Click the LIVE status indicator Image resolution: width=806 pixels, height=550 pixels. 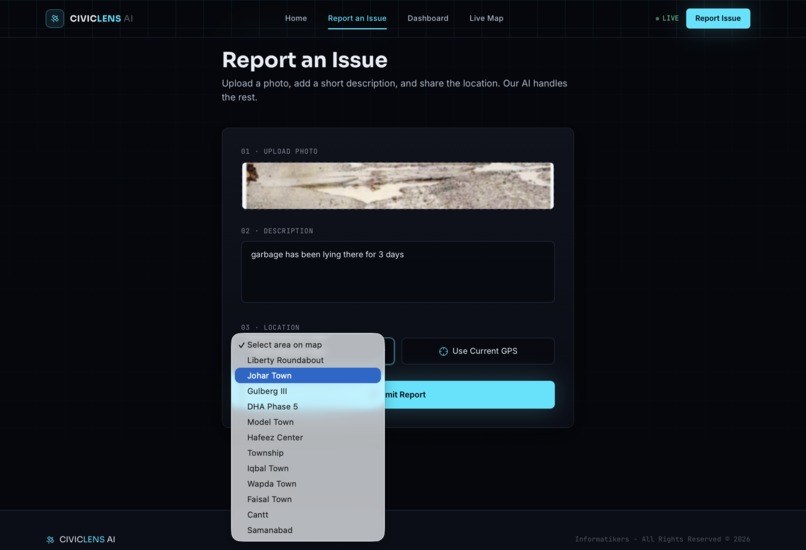click(x=667, y=18)
